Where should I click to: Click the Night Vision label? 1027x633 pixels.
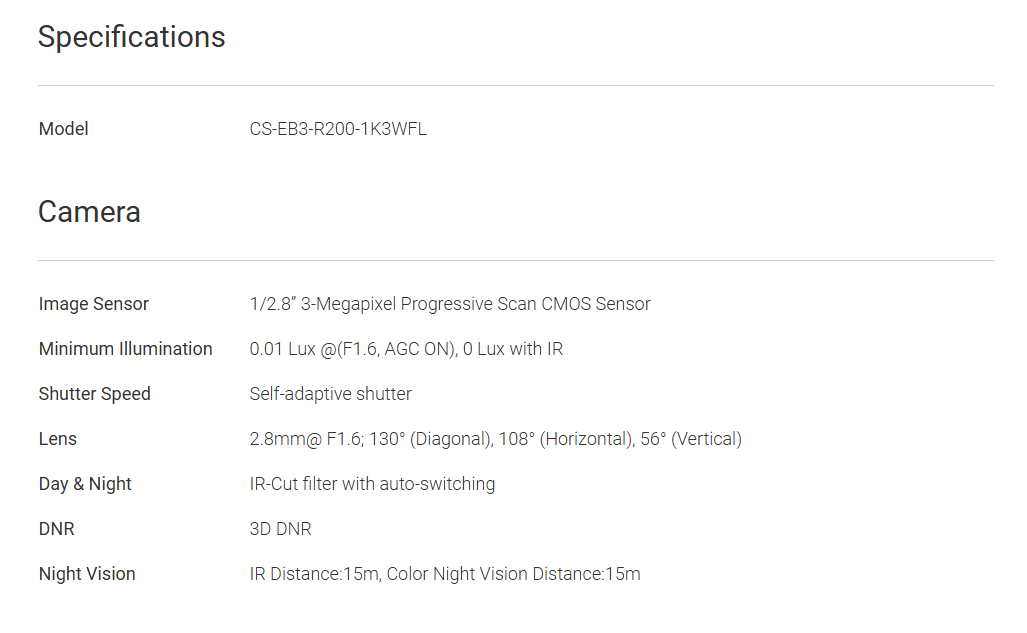pyautogui.click(x=87, y=574)
